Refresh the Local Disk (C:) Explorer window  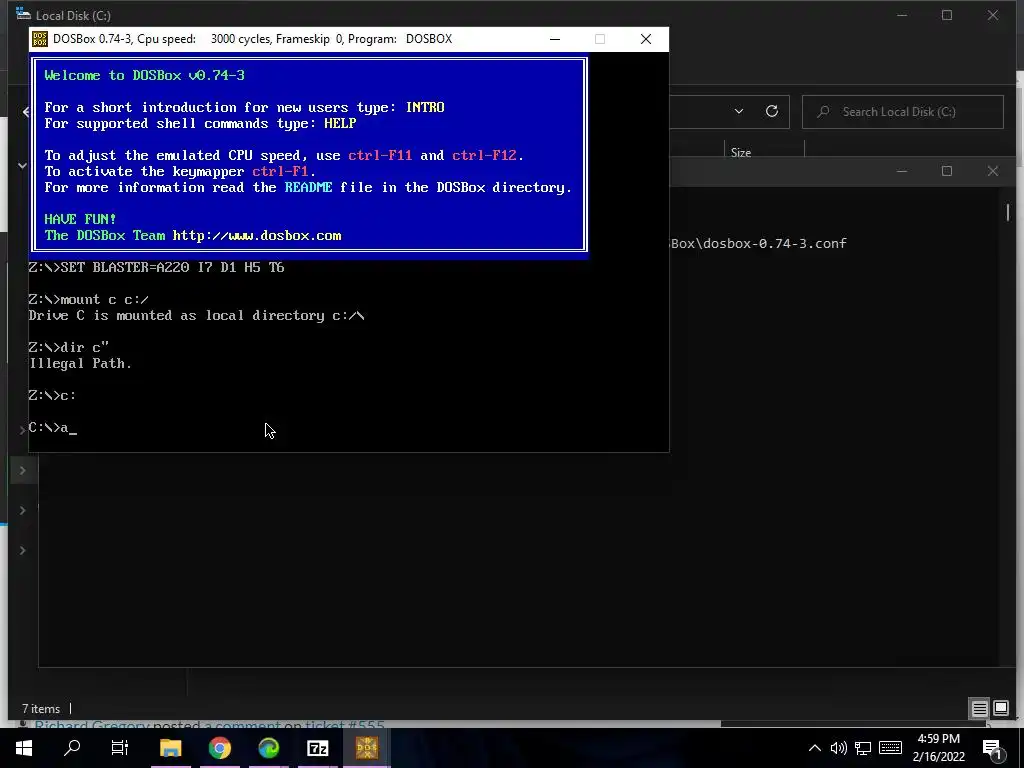(x=772, y=112)
